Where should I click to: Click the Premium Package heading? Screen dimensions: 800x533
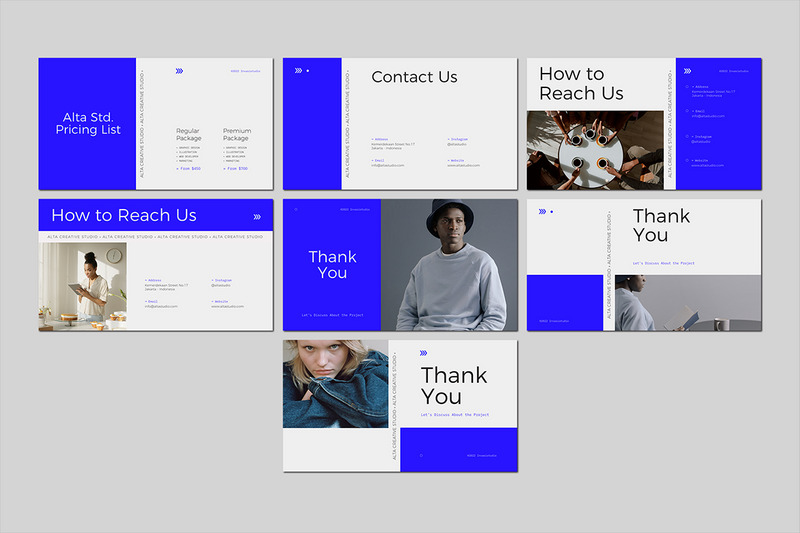tap(237, 135)
